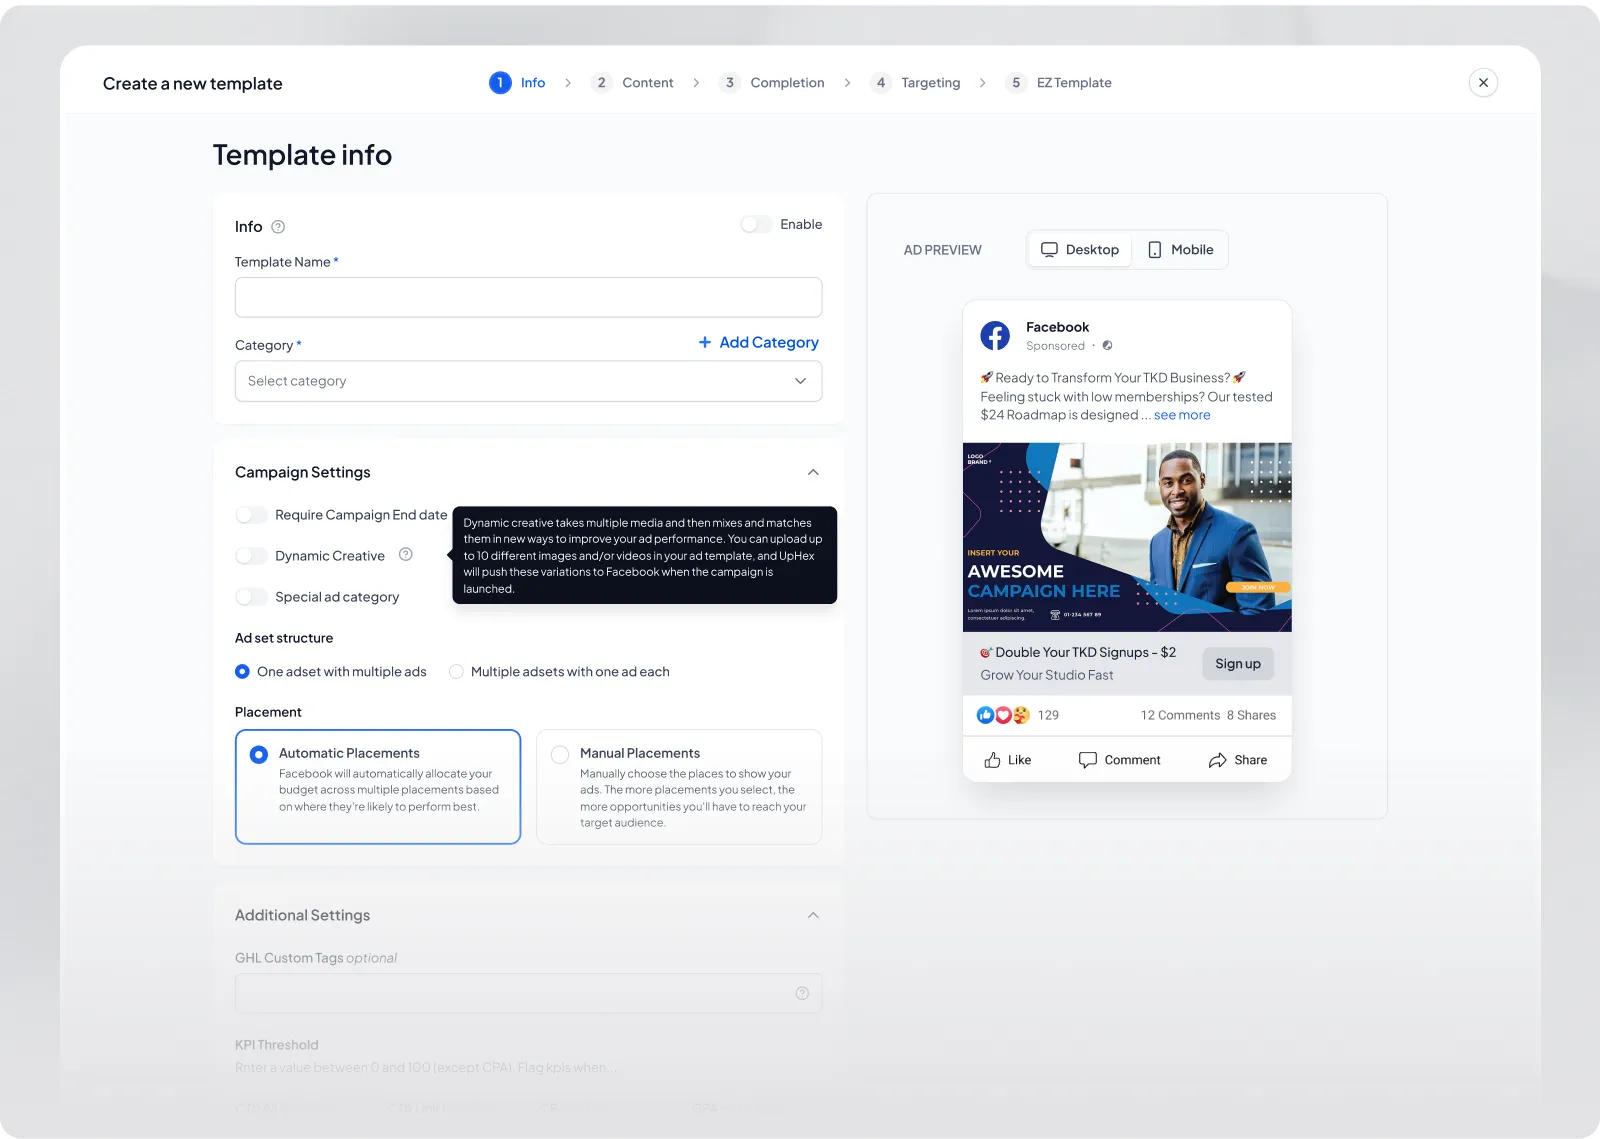Click the Share arrow icon
The height and width of the screenshot is (1139, 1600).
point(1217,760)
